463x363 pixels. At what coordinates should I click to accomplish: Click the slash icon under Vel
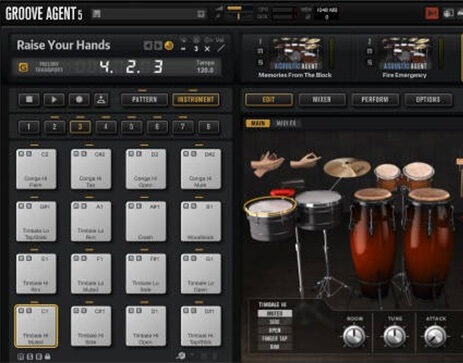tap(221, 49)
